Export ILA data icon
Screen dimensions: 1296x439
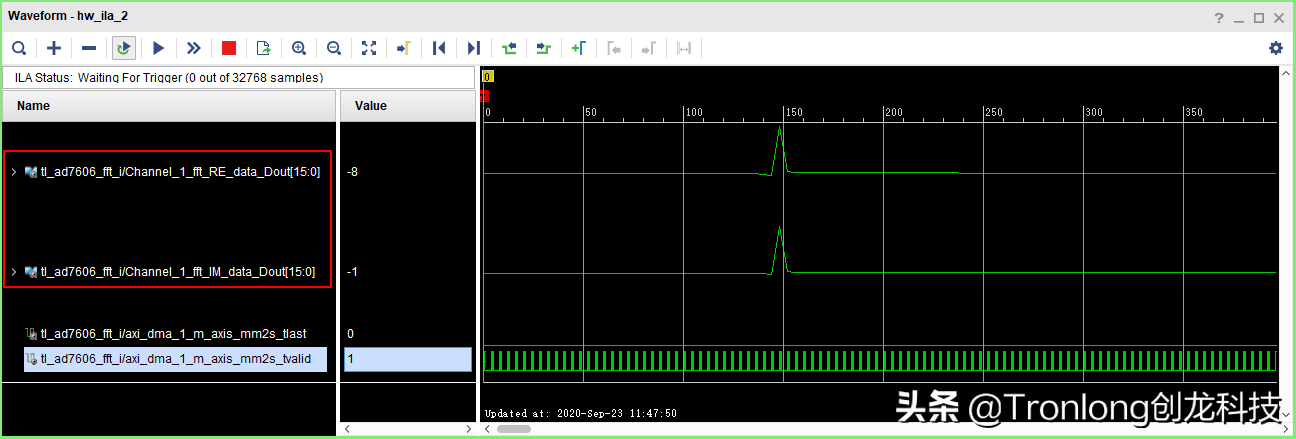click(264, 48)
